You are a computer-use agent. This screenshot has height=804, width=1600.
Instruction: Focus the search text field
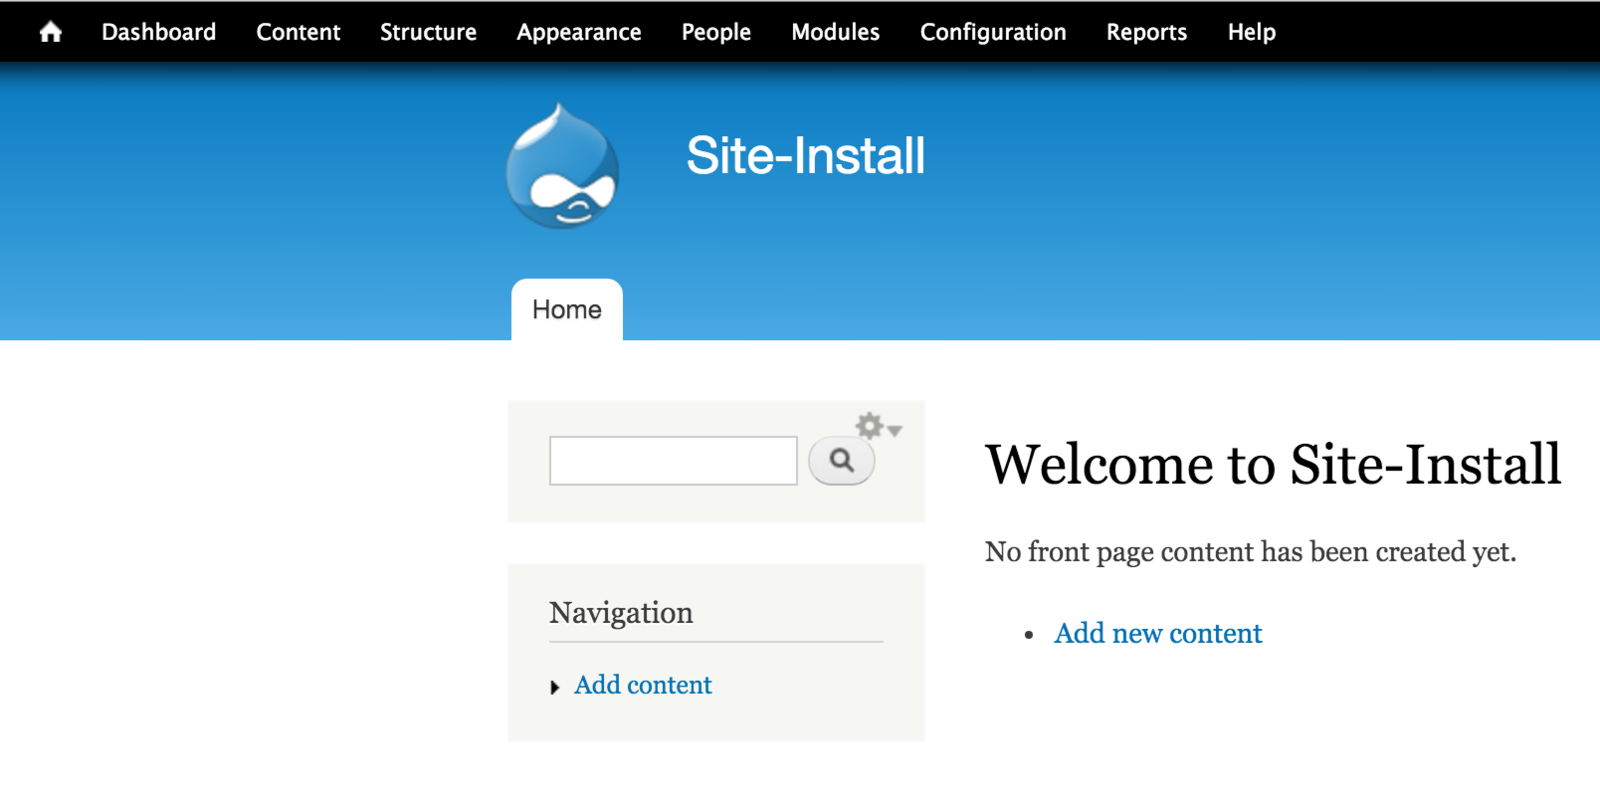[673, 461]
